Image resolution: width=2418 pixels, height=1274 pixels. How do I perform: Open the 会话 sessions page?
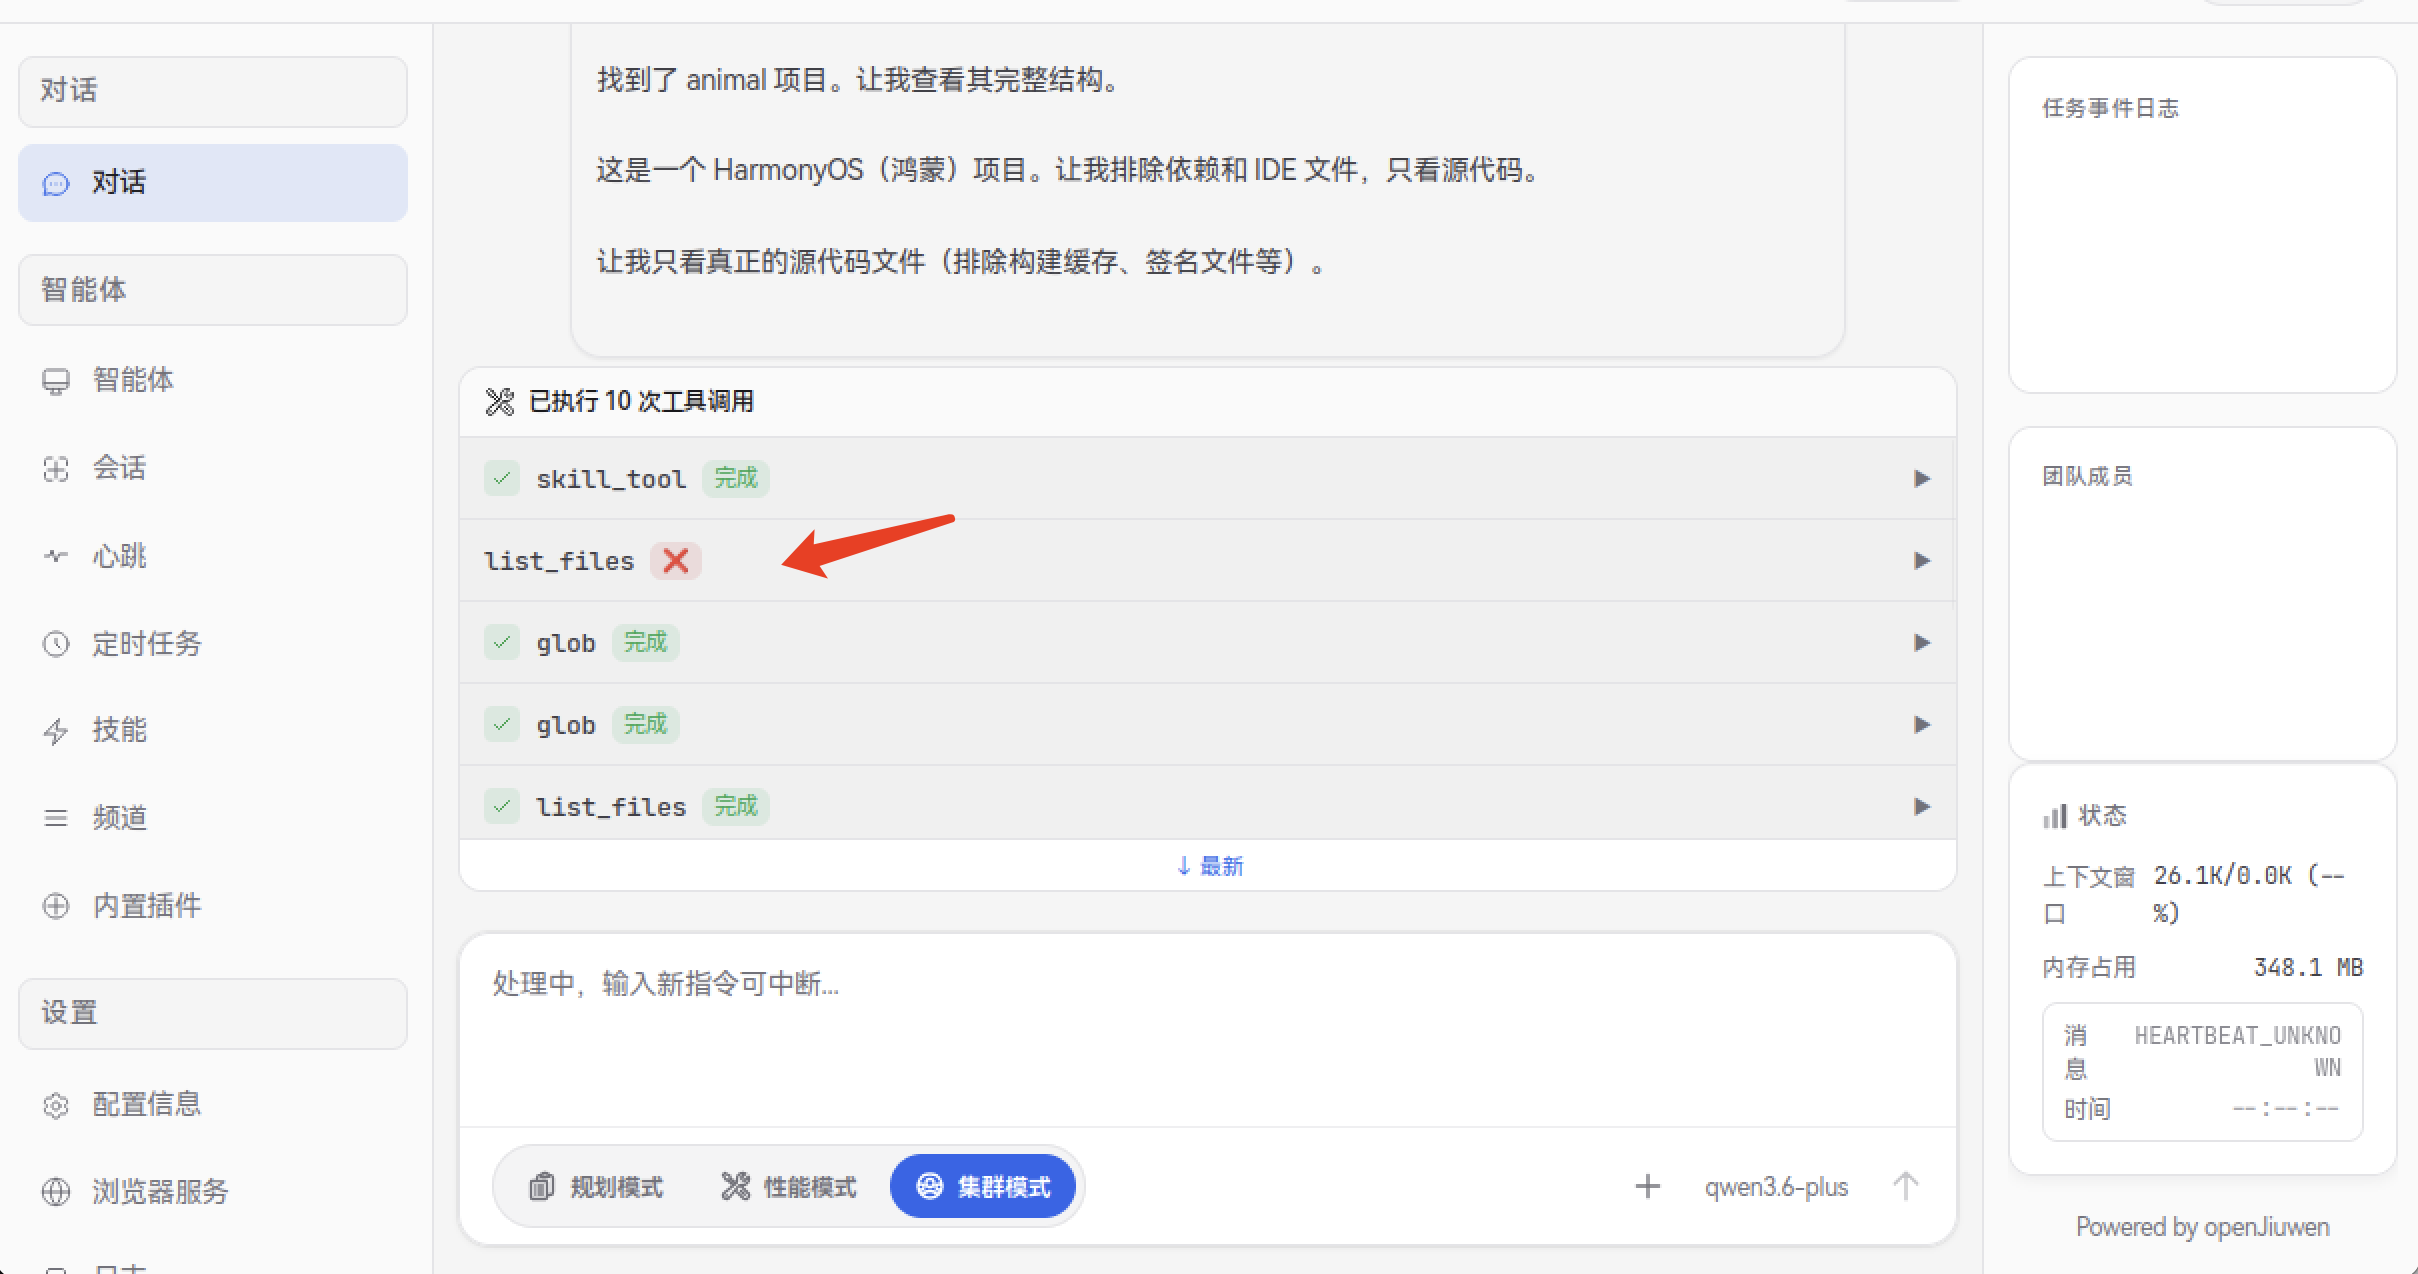212,468
